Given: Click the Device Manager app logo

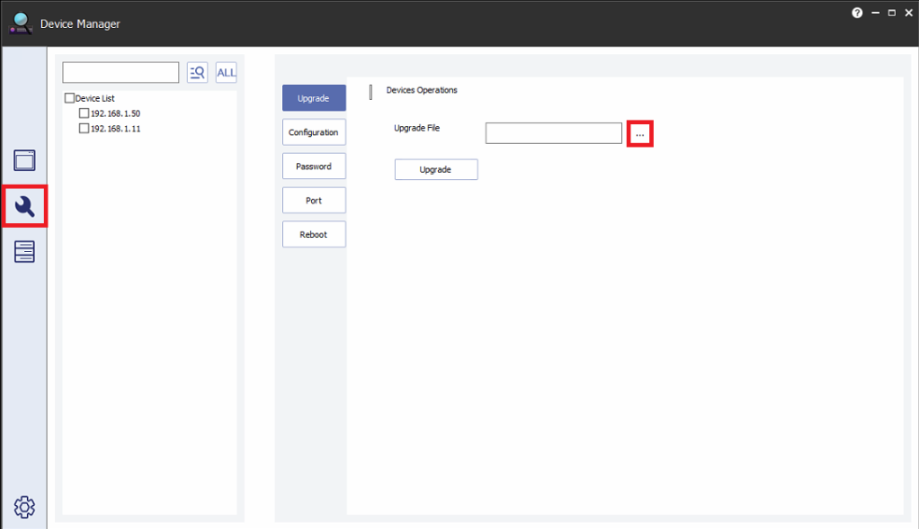Looking at the screenshot, I should tap(20, 23).
